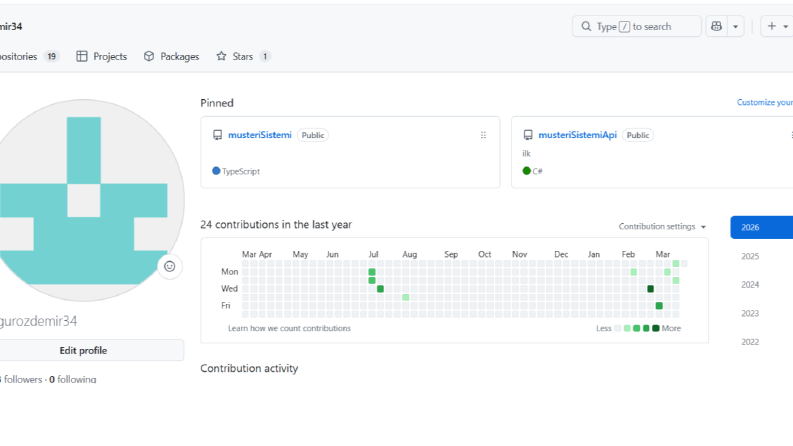The image size is (793, 446).
Task: Click '24 contributions in the last year' heading
Action: [276, 225]
